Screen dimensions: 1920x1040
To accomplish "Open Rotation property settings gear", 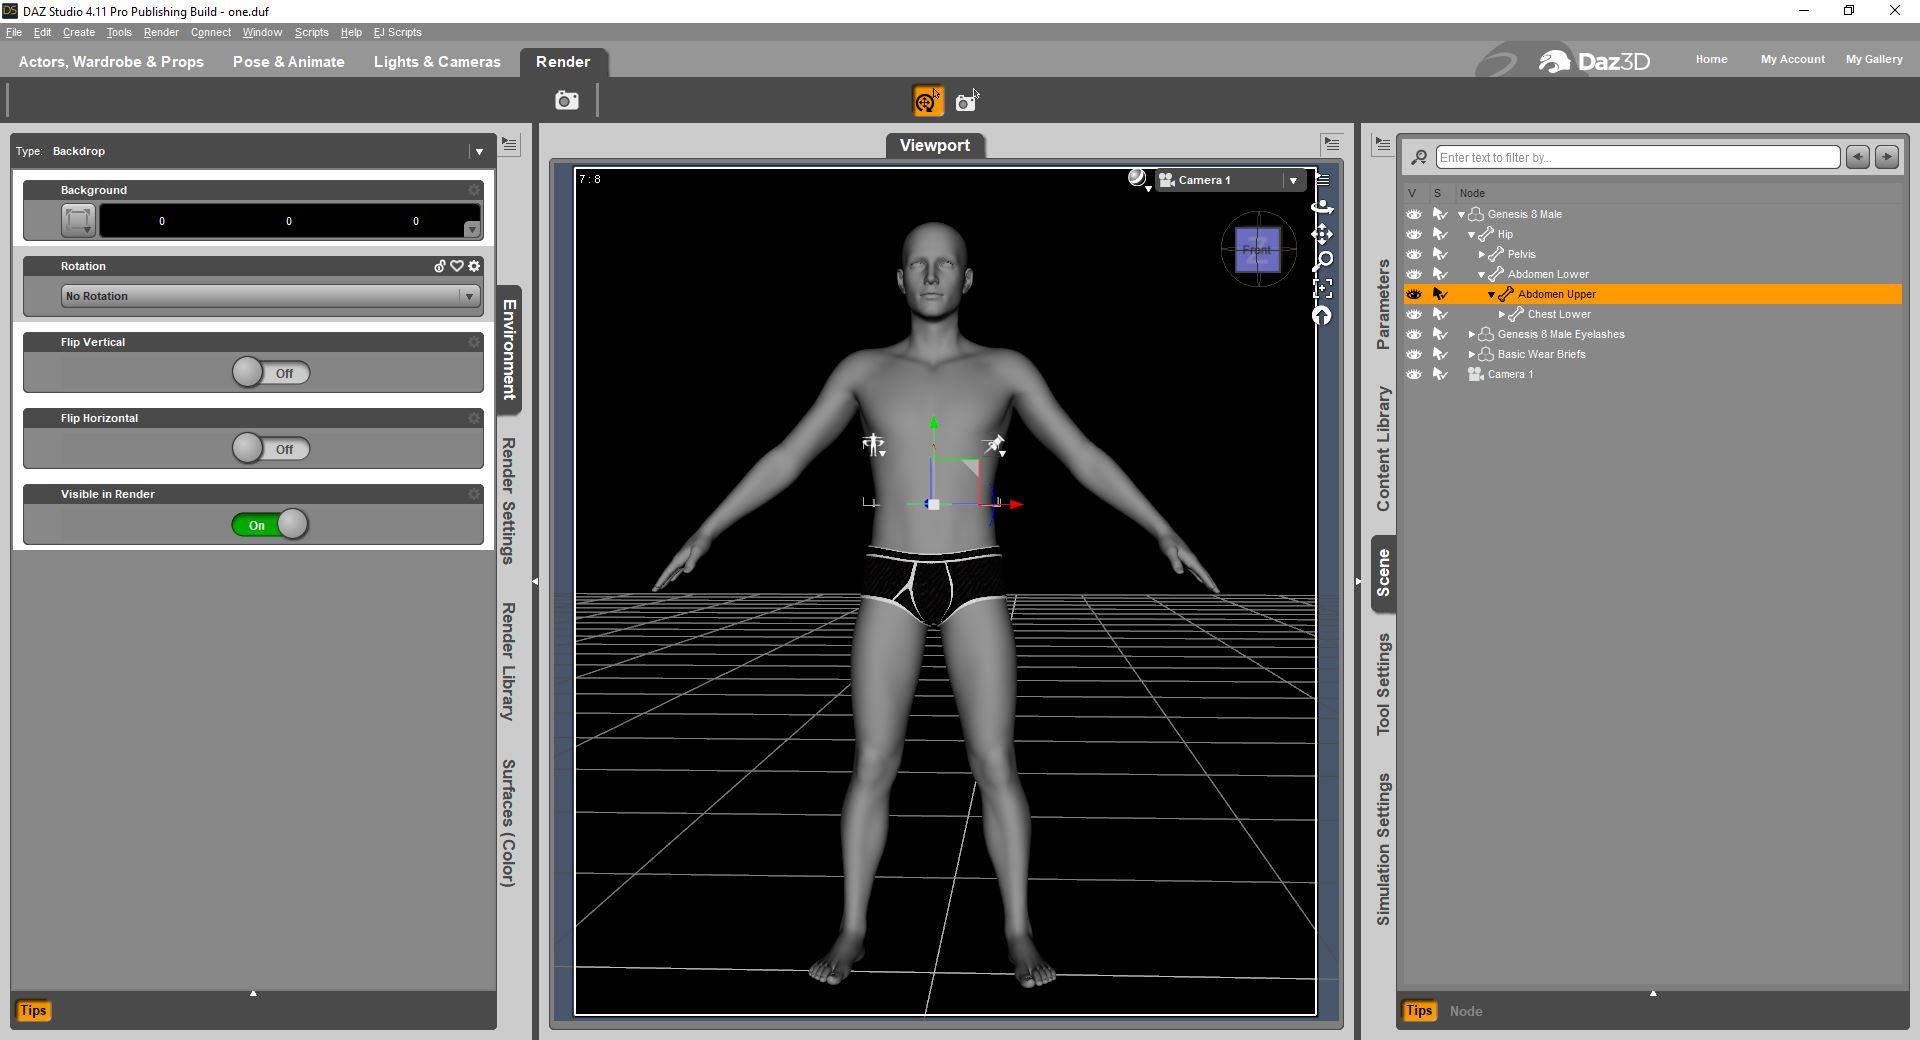I will tap(474, 266).
